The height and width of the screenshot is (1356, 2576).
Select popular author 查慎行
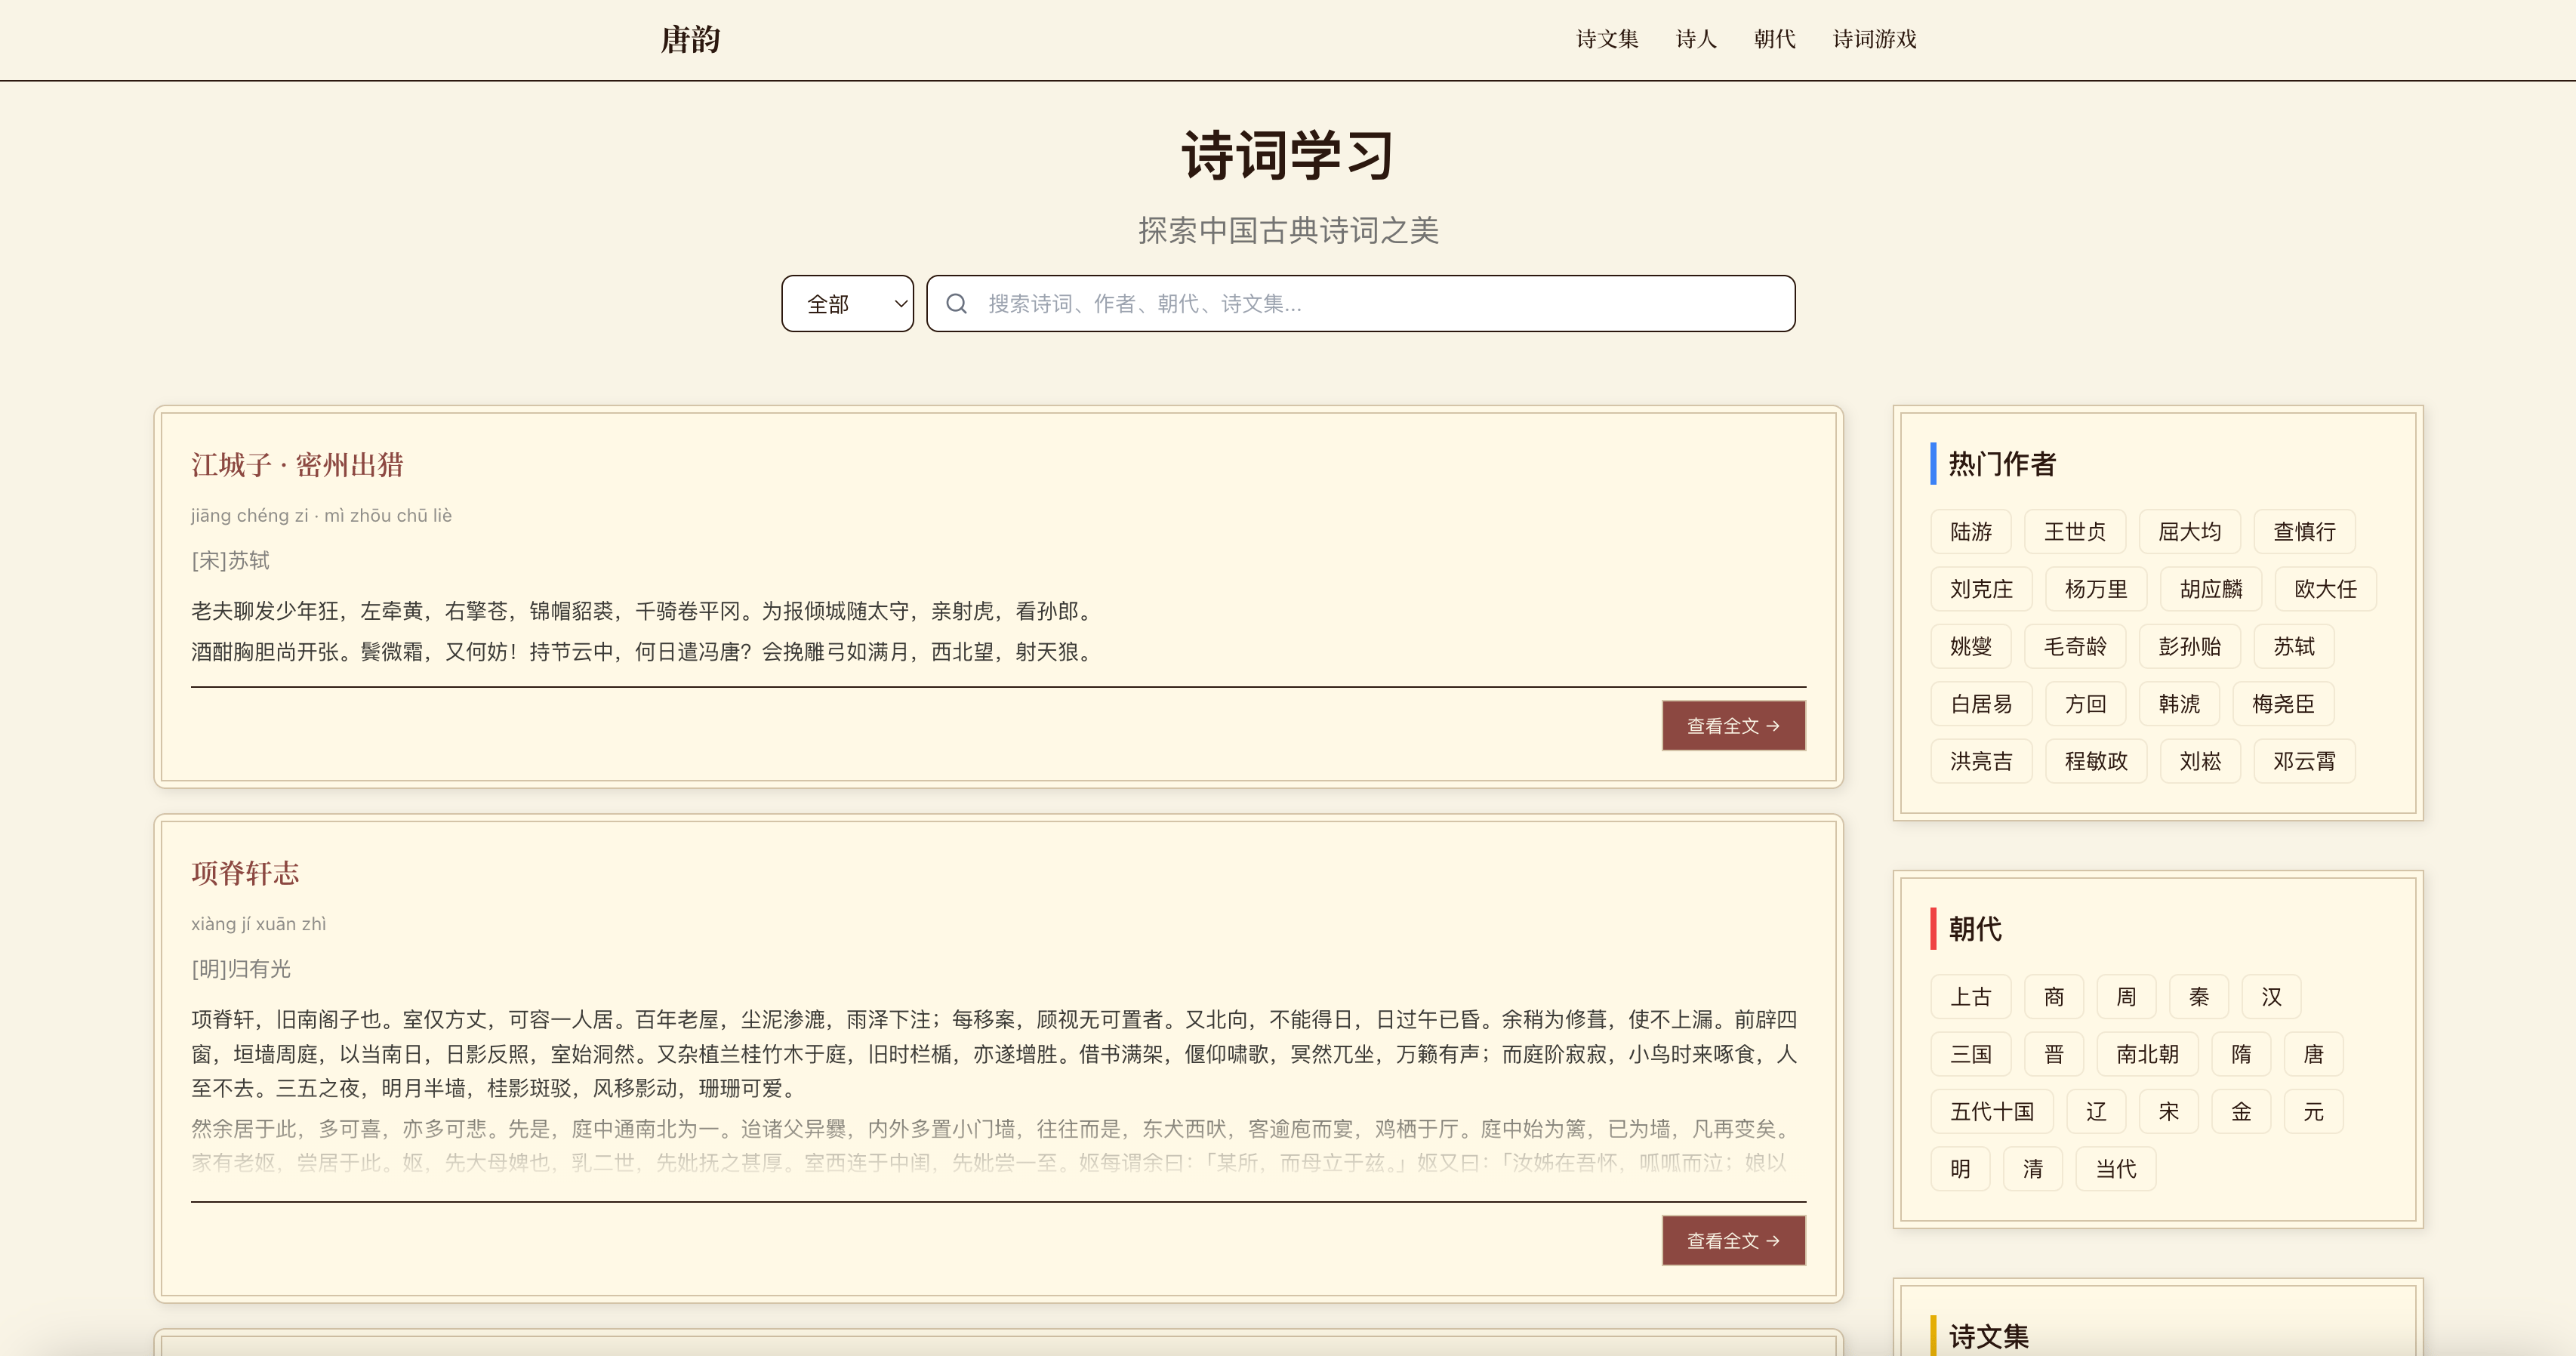coord(2305,532)
